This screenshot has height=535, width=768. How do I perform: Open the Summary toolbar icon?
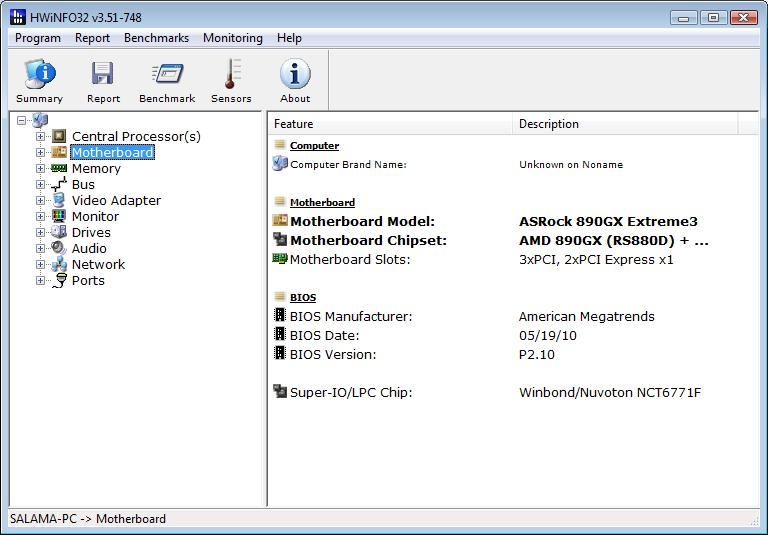coord(40,74)
